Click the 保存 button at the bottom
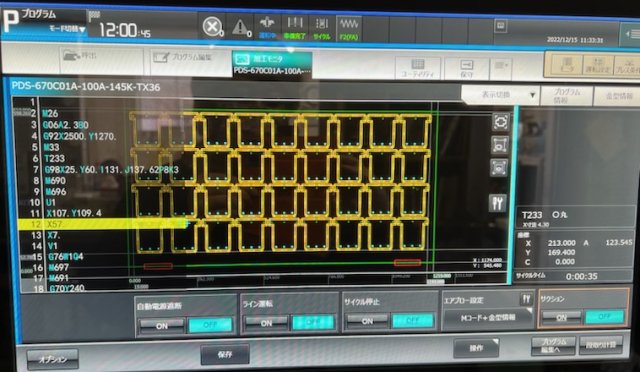This screenshot has width=640, height=372. click(x=225, y=354)
